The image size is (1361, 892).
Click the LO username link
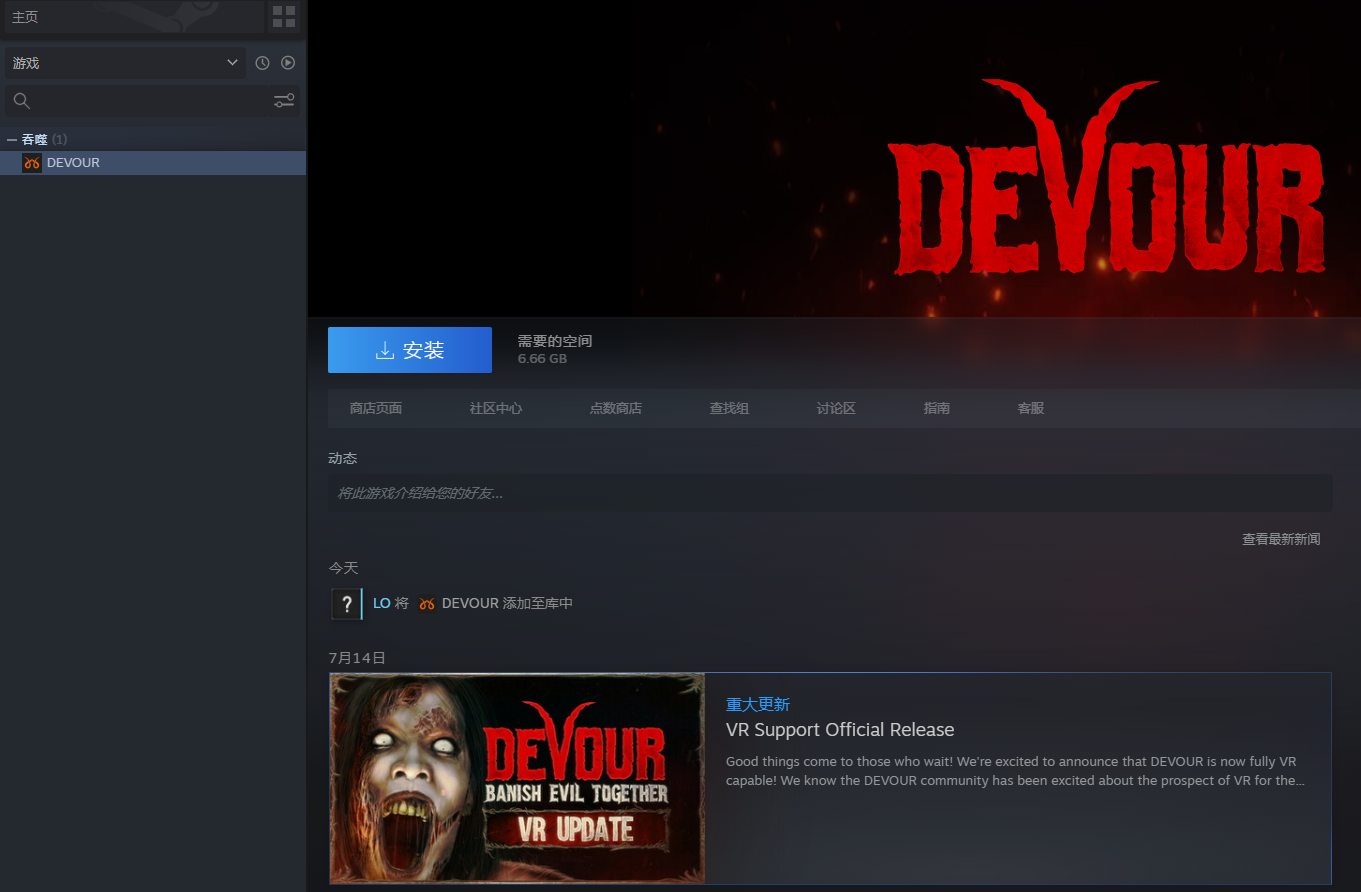[x=381, y=604]
